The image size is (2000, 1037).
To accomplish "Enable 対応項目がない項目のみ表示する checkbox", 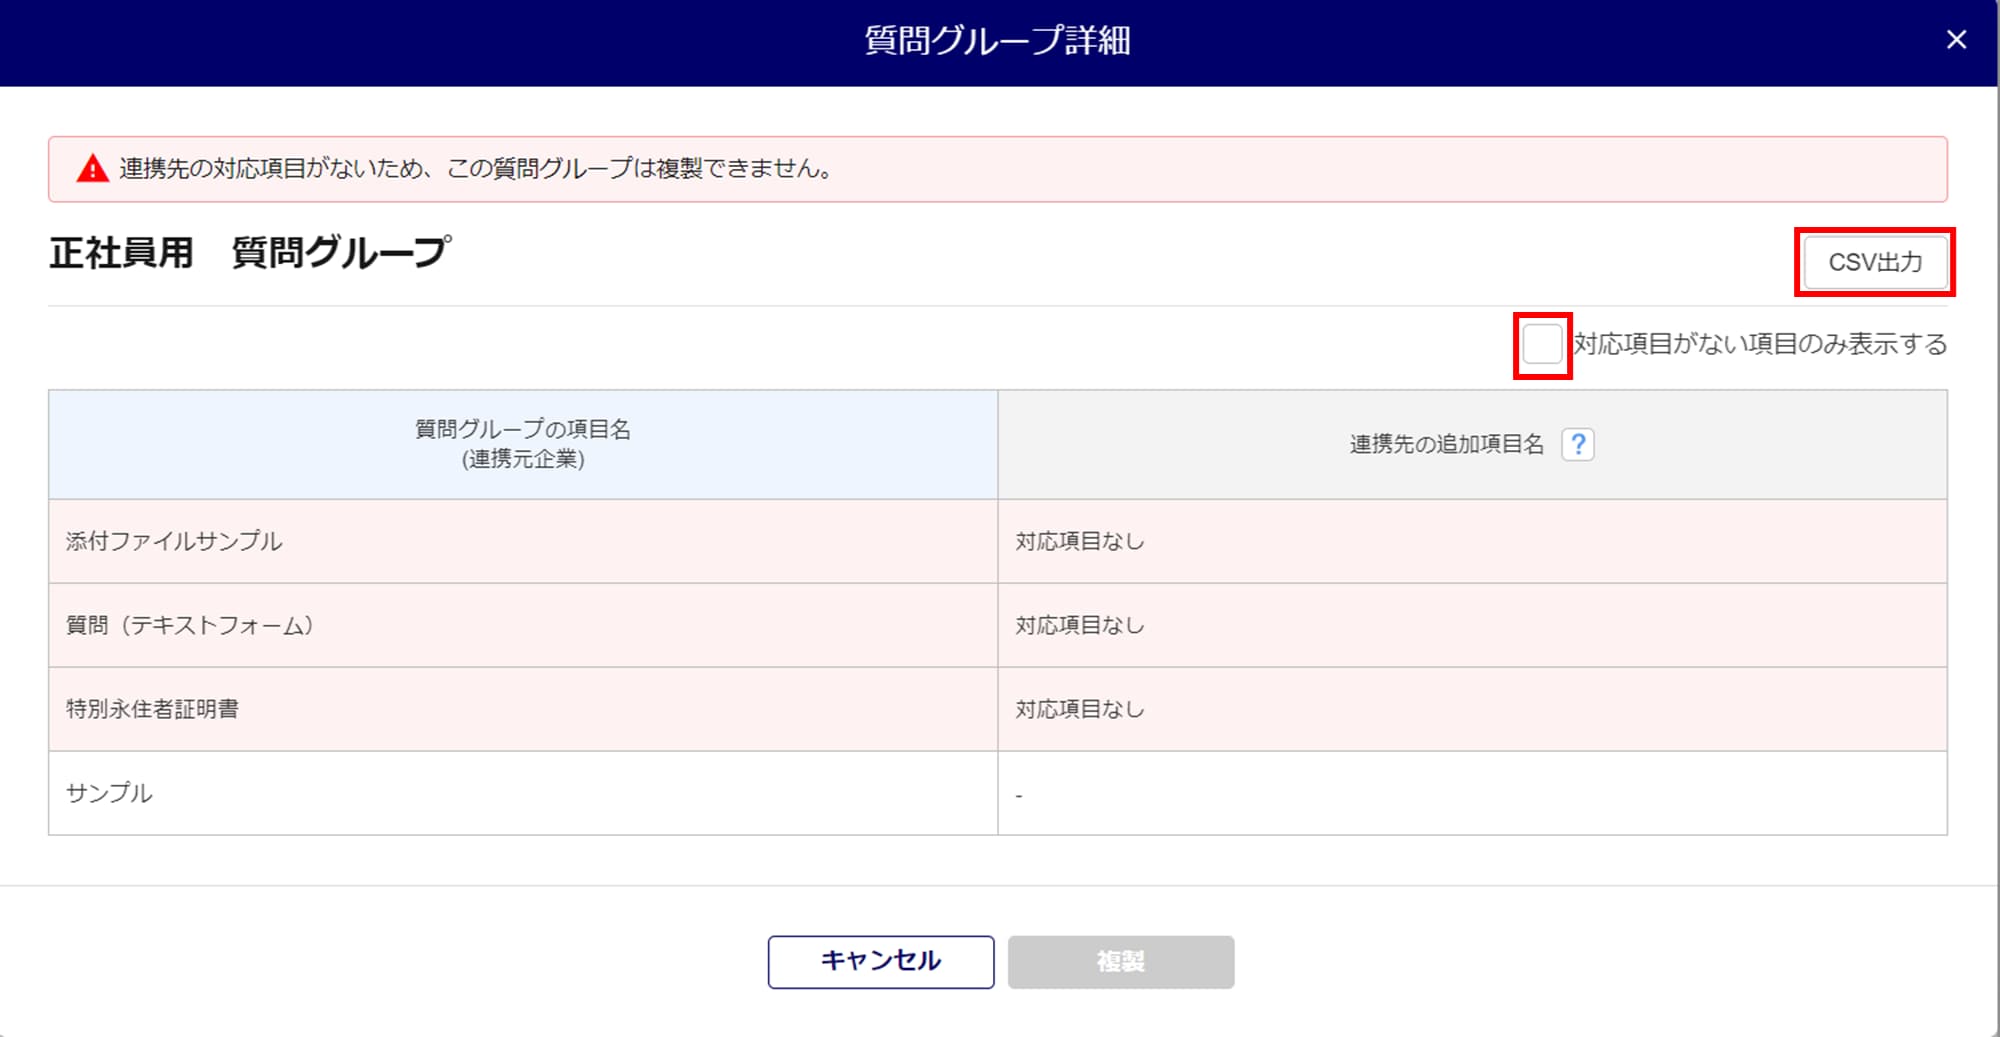I will pyautogui.click(x=1542, y=345).
